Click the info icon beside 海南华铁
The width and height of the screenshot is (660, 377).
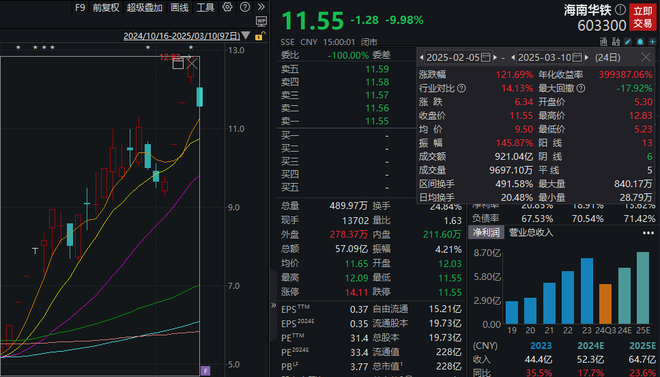(x=620, y=9)
